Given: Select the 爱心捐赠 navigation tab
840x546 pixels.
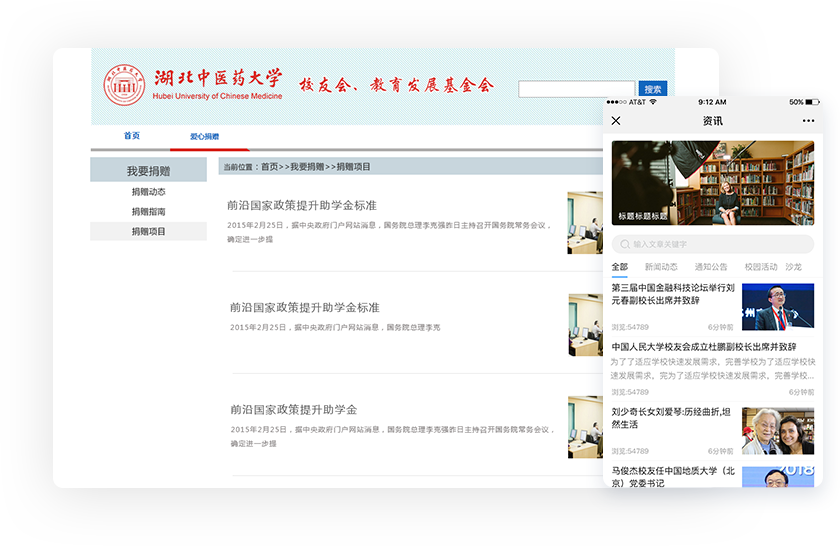Looking at the screenshot, I should click(204, 137).
